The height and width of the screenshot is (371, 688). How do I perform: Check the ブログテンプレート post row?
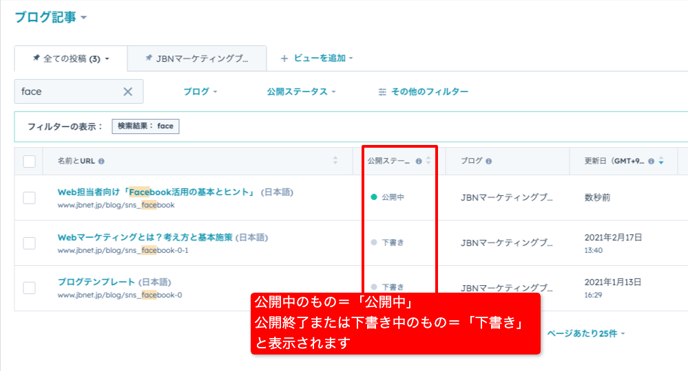coord(29,288)
